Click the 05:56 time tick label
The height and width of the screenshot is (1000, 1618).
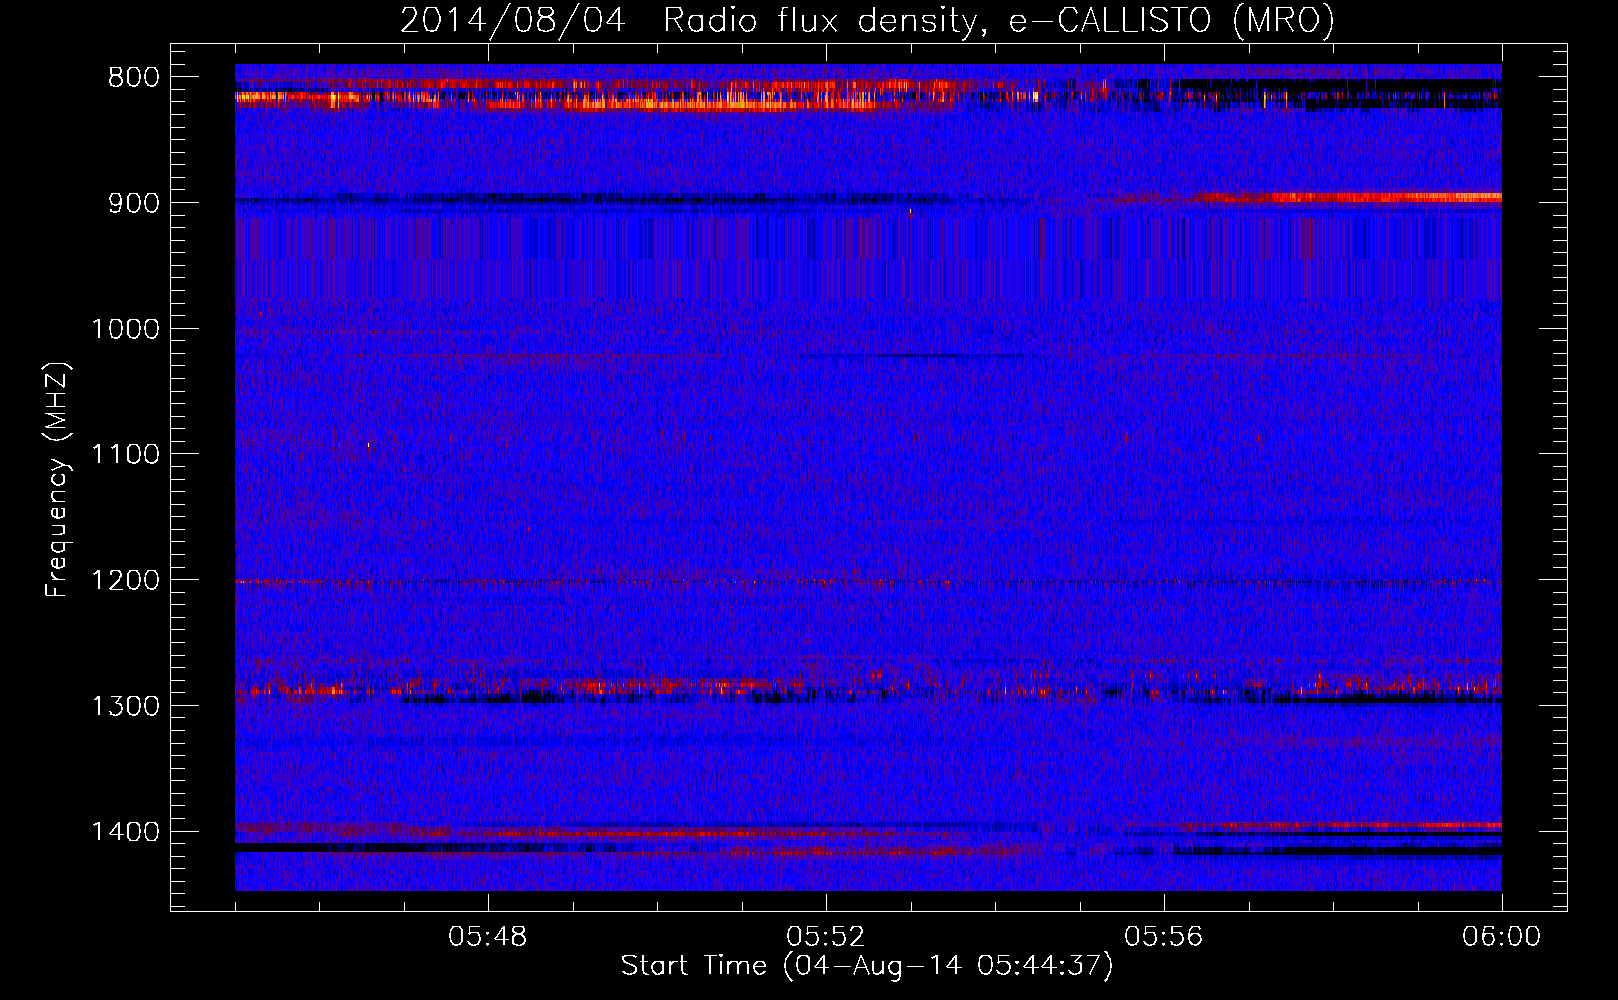1163,937
